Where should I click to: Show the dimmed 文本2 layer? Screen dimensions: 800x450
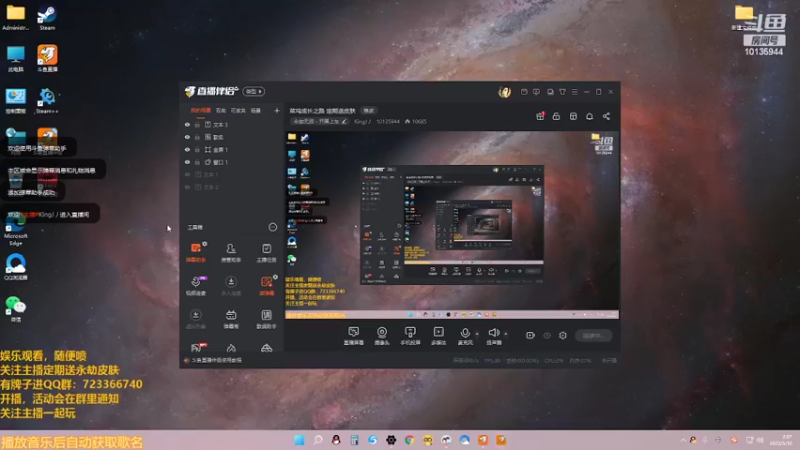pos(187,187)
